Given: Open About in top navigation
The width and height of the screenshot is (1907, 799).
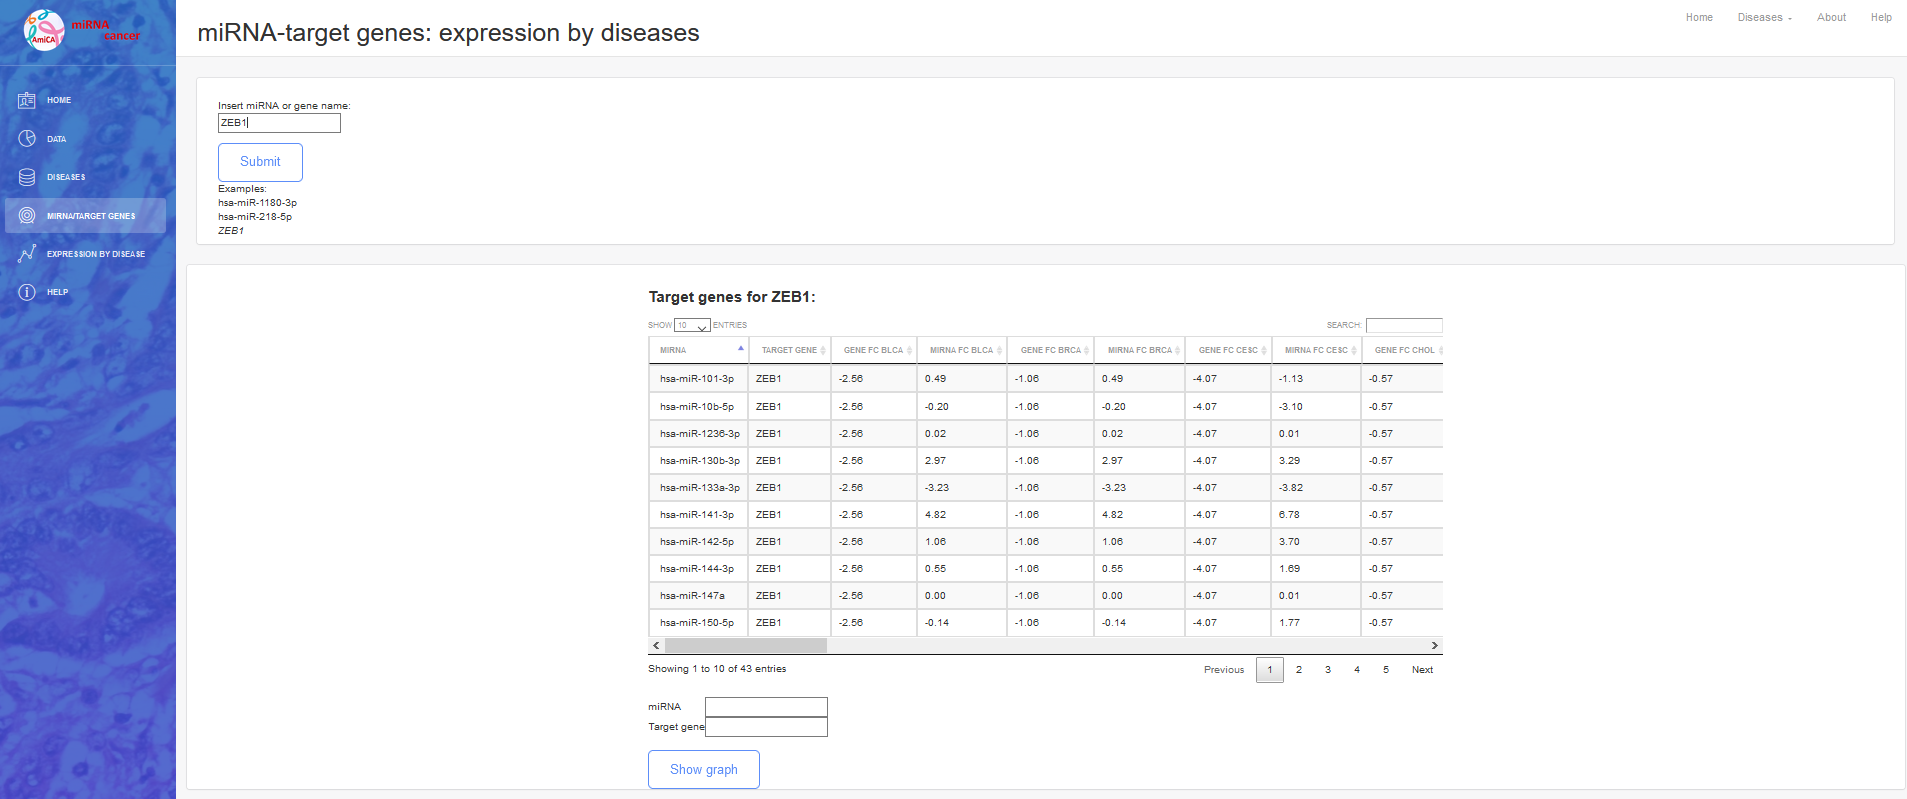Looking at the screenshot, I should pyautogui.click(x=1831, y=18).
